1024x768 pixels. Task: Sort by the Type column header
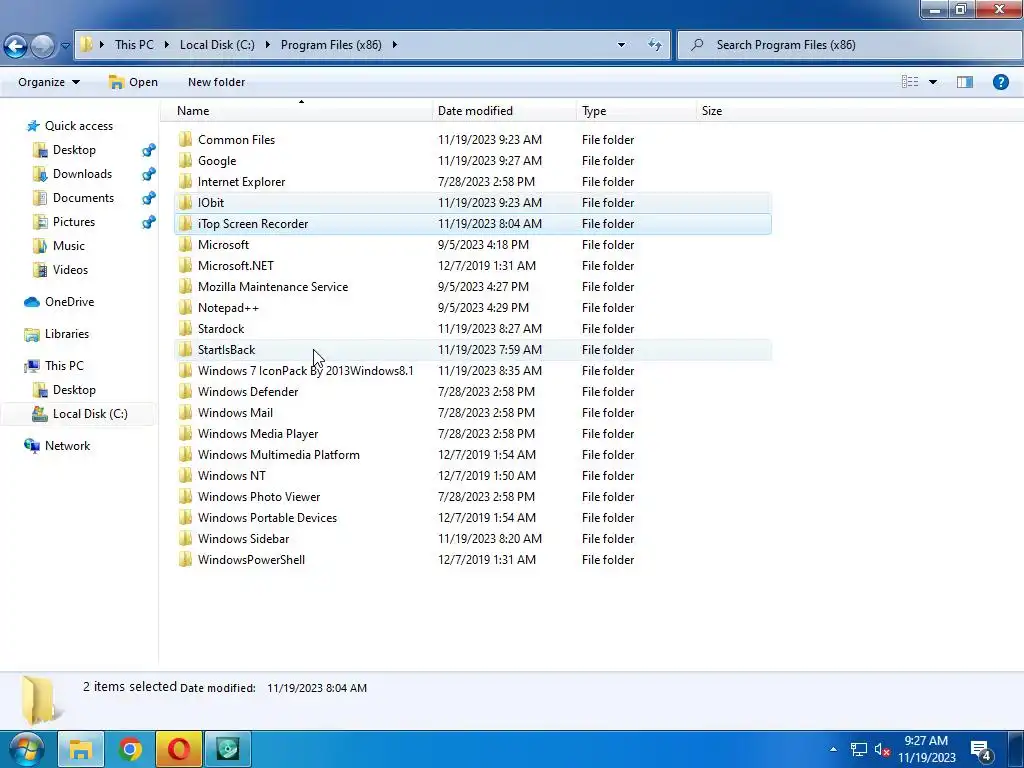594,111
